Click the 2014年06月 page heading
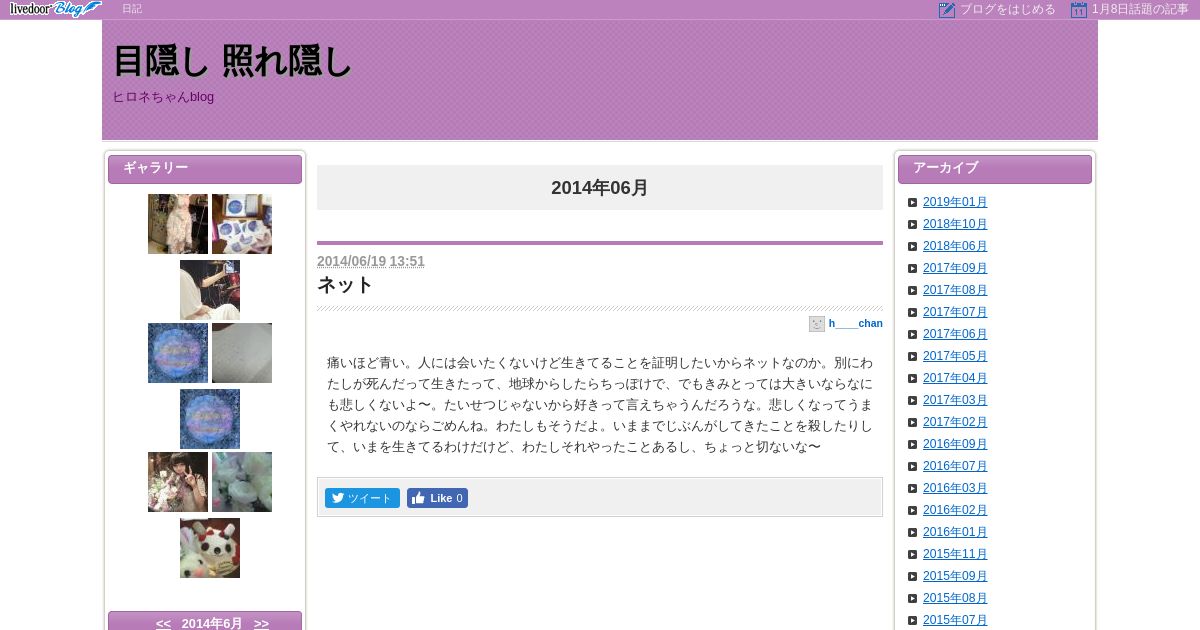 (x=600, y=187)
